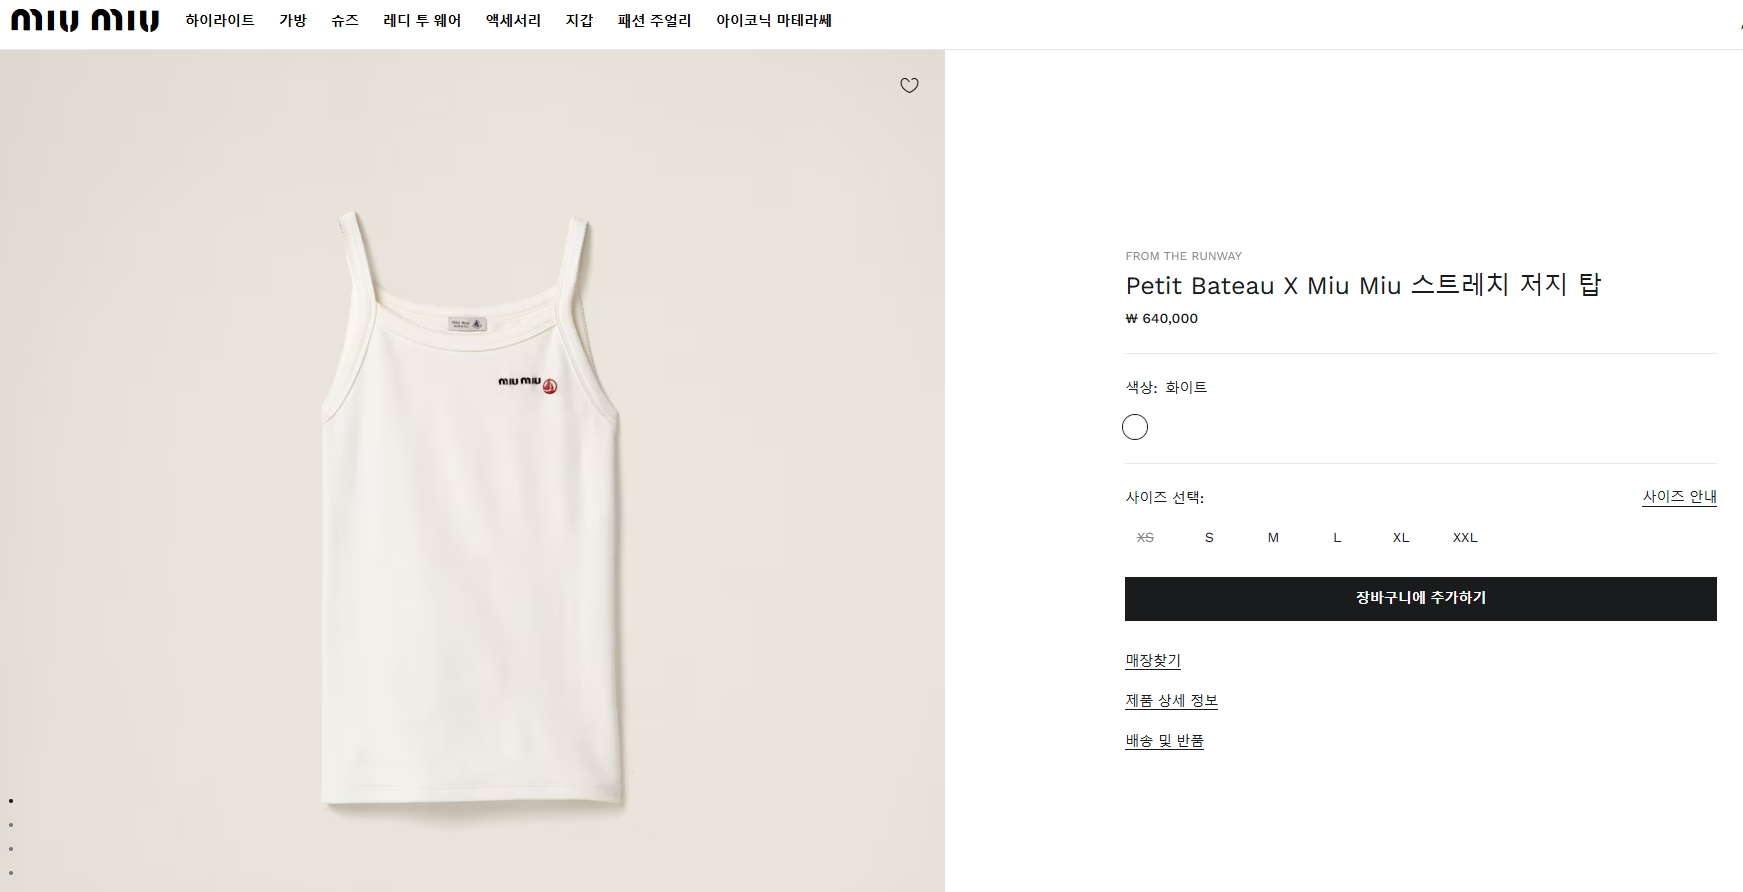
Task: Open the 하이라이트 menu item
Action: click(x=220, y=20)
